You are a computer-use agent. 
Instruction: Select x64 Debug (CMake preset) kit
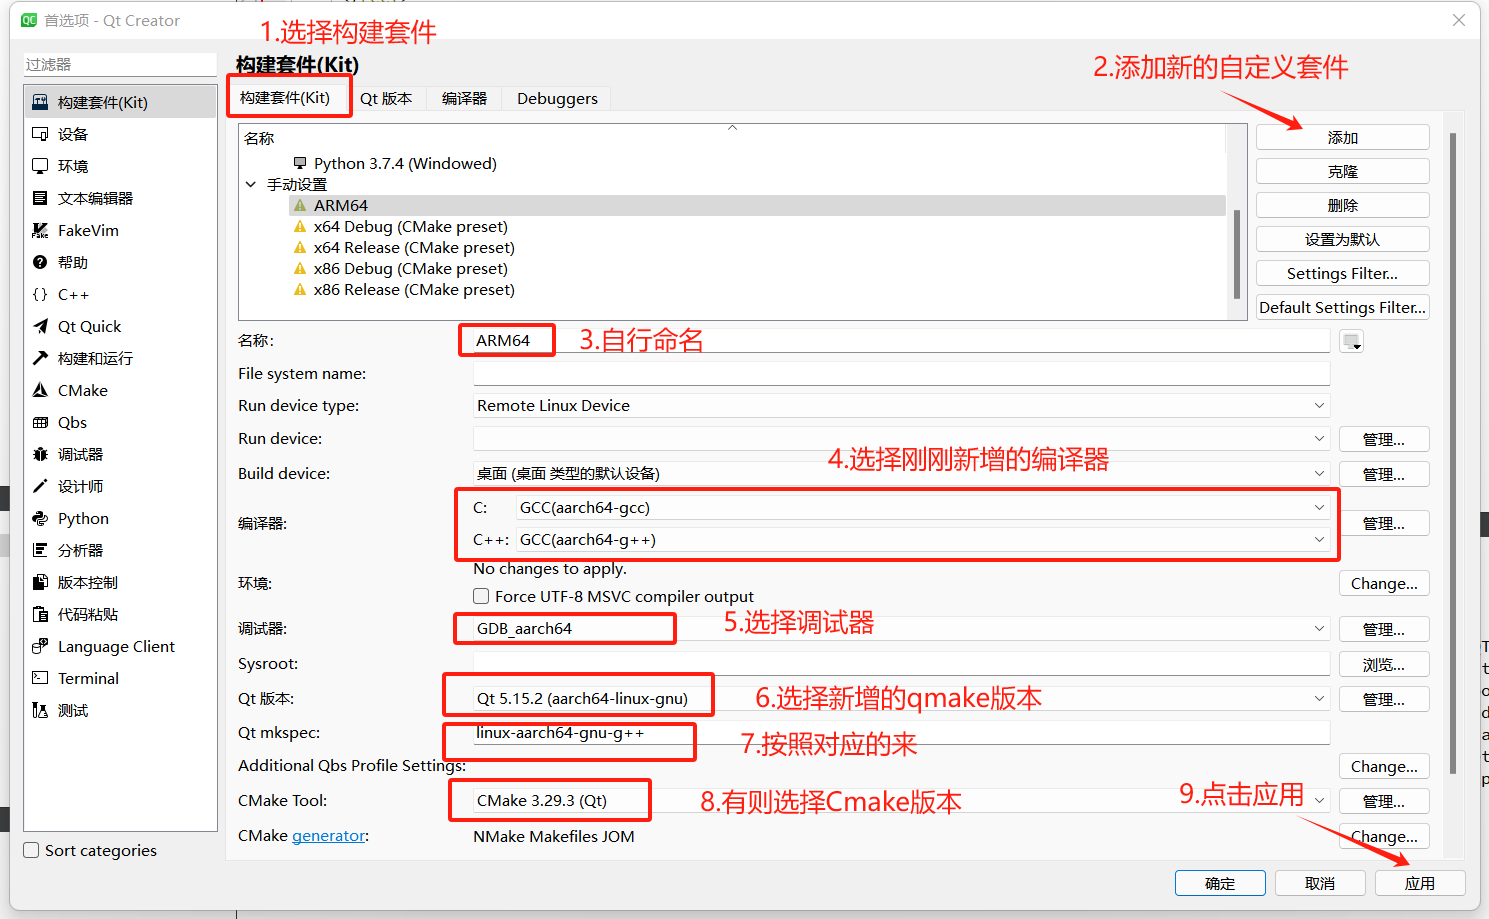[410, 227]
